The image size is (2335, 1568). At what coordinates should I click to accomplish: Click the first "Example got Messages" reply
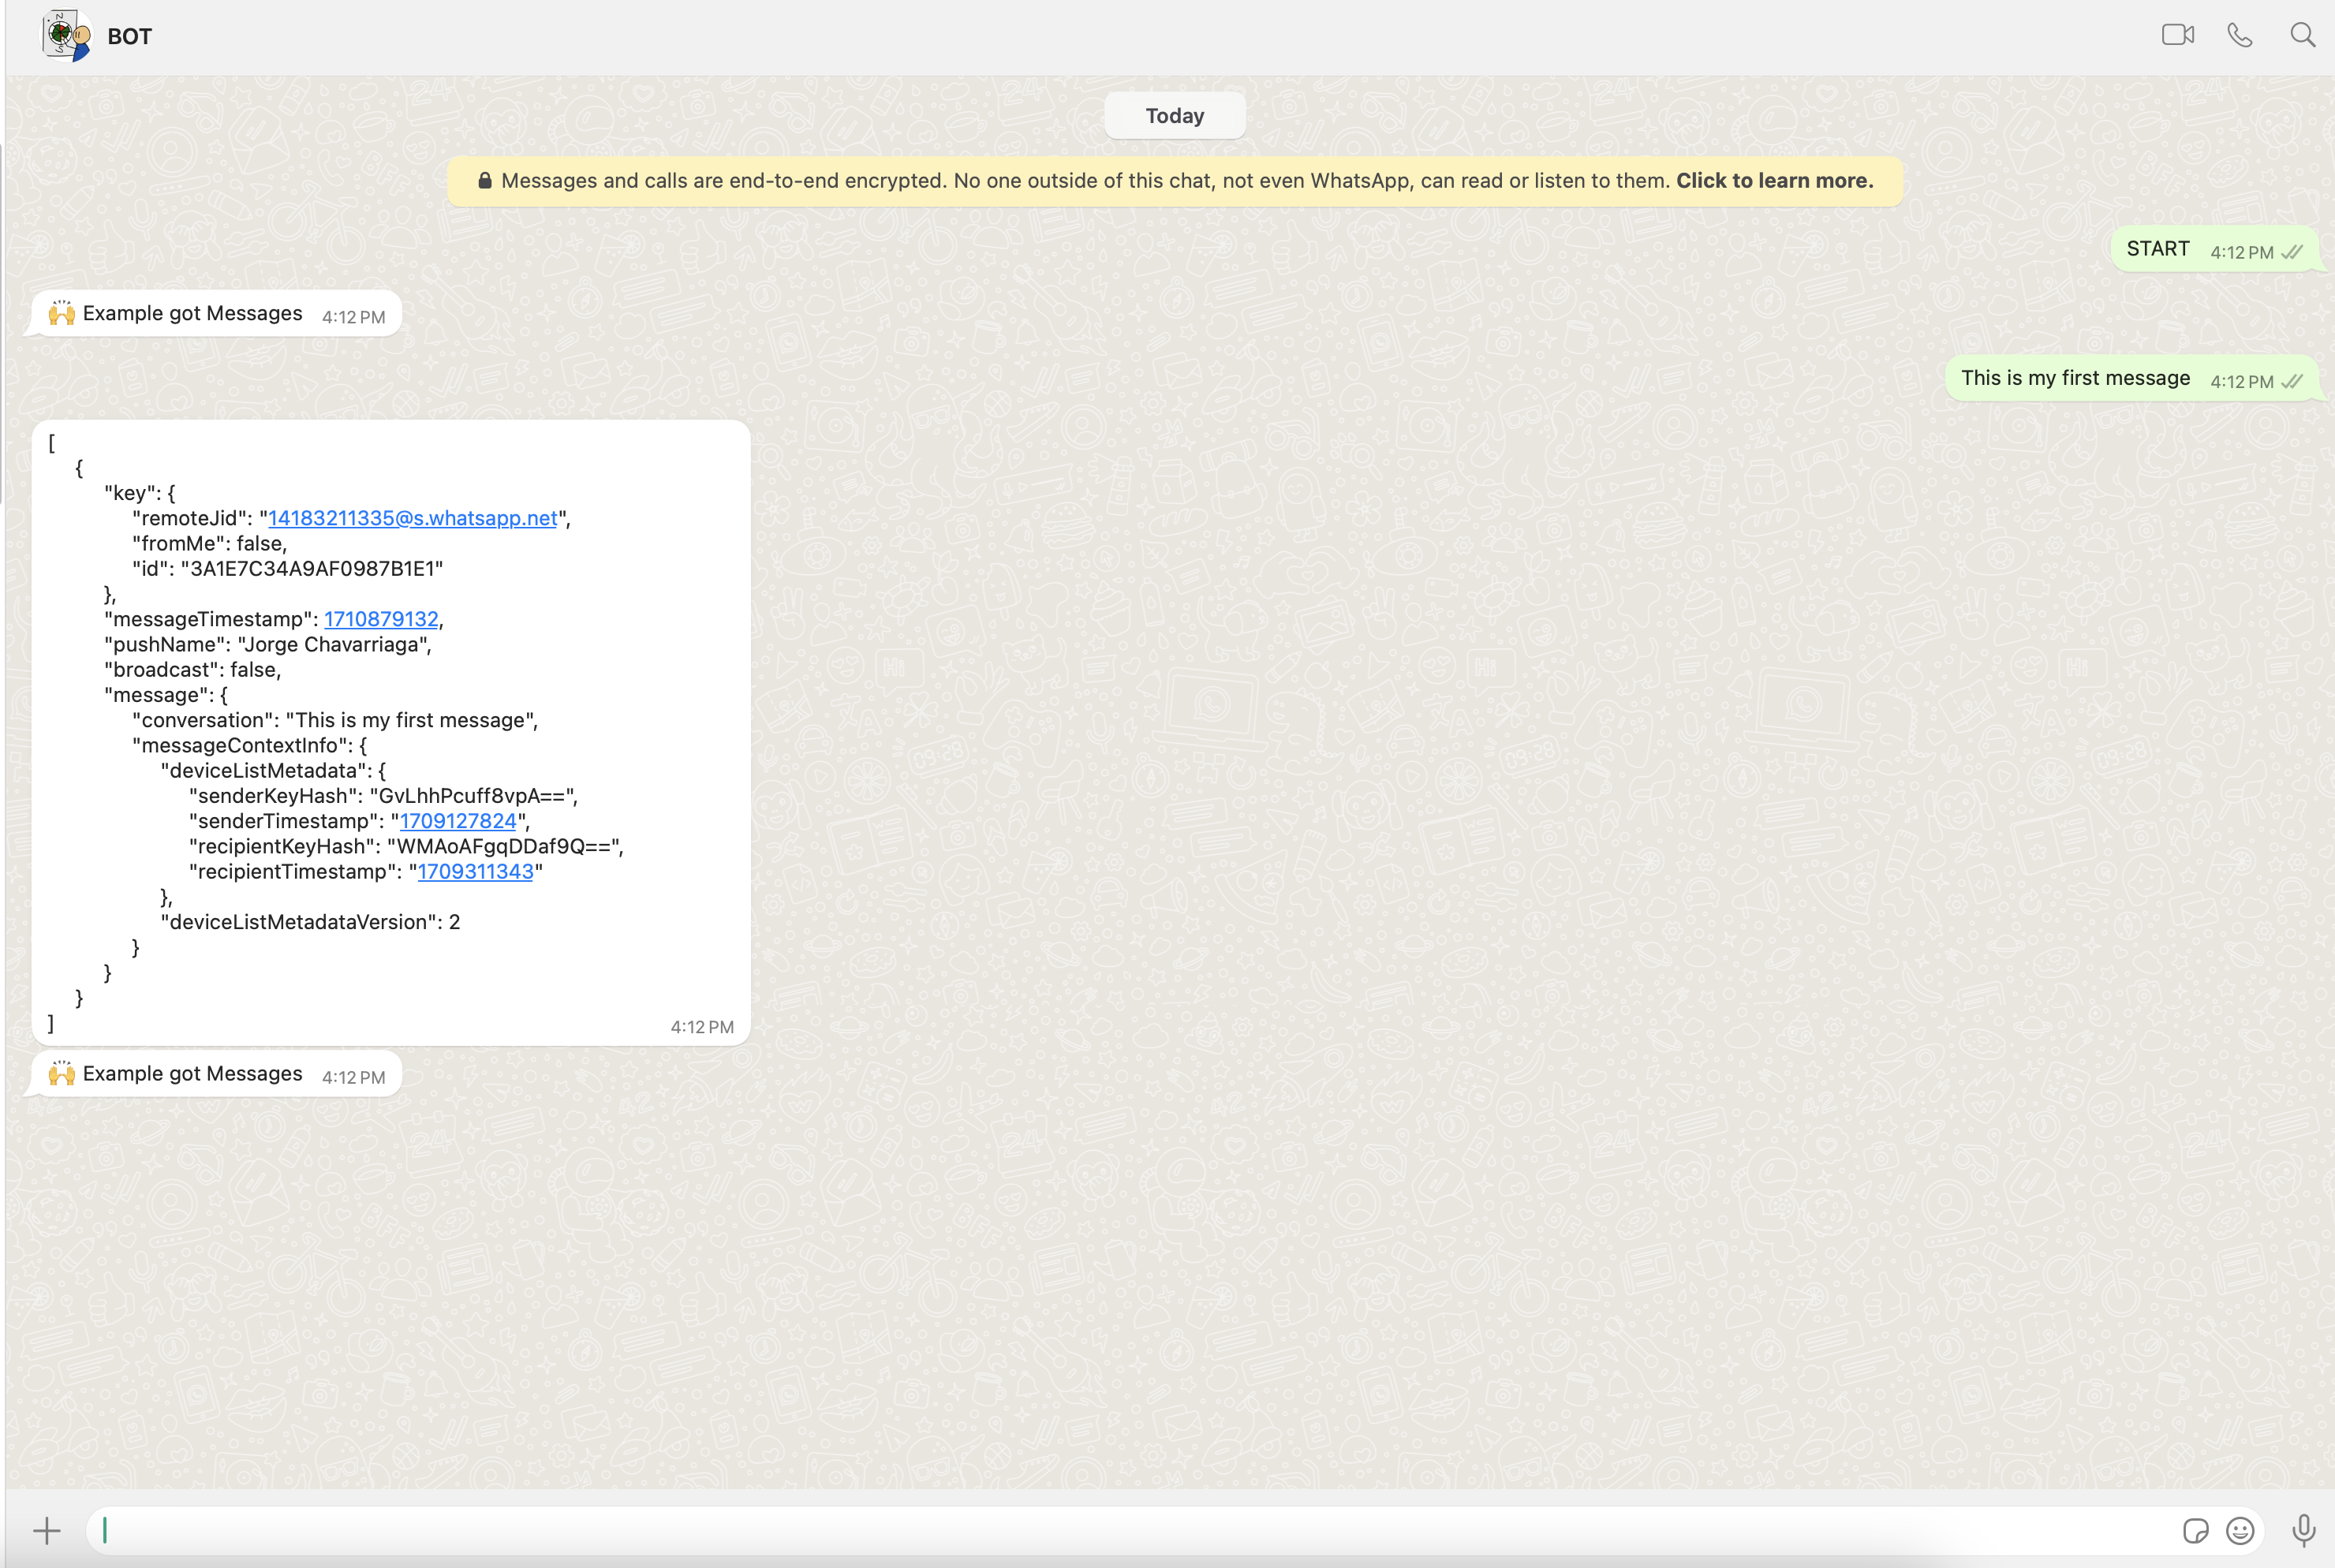[192, 314]
